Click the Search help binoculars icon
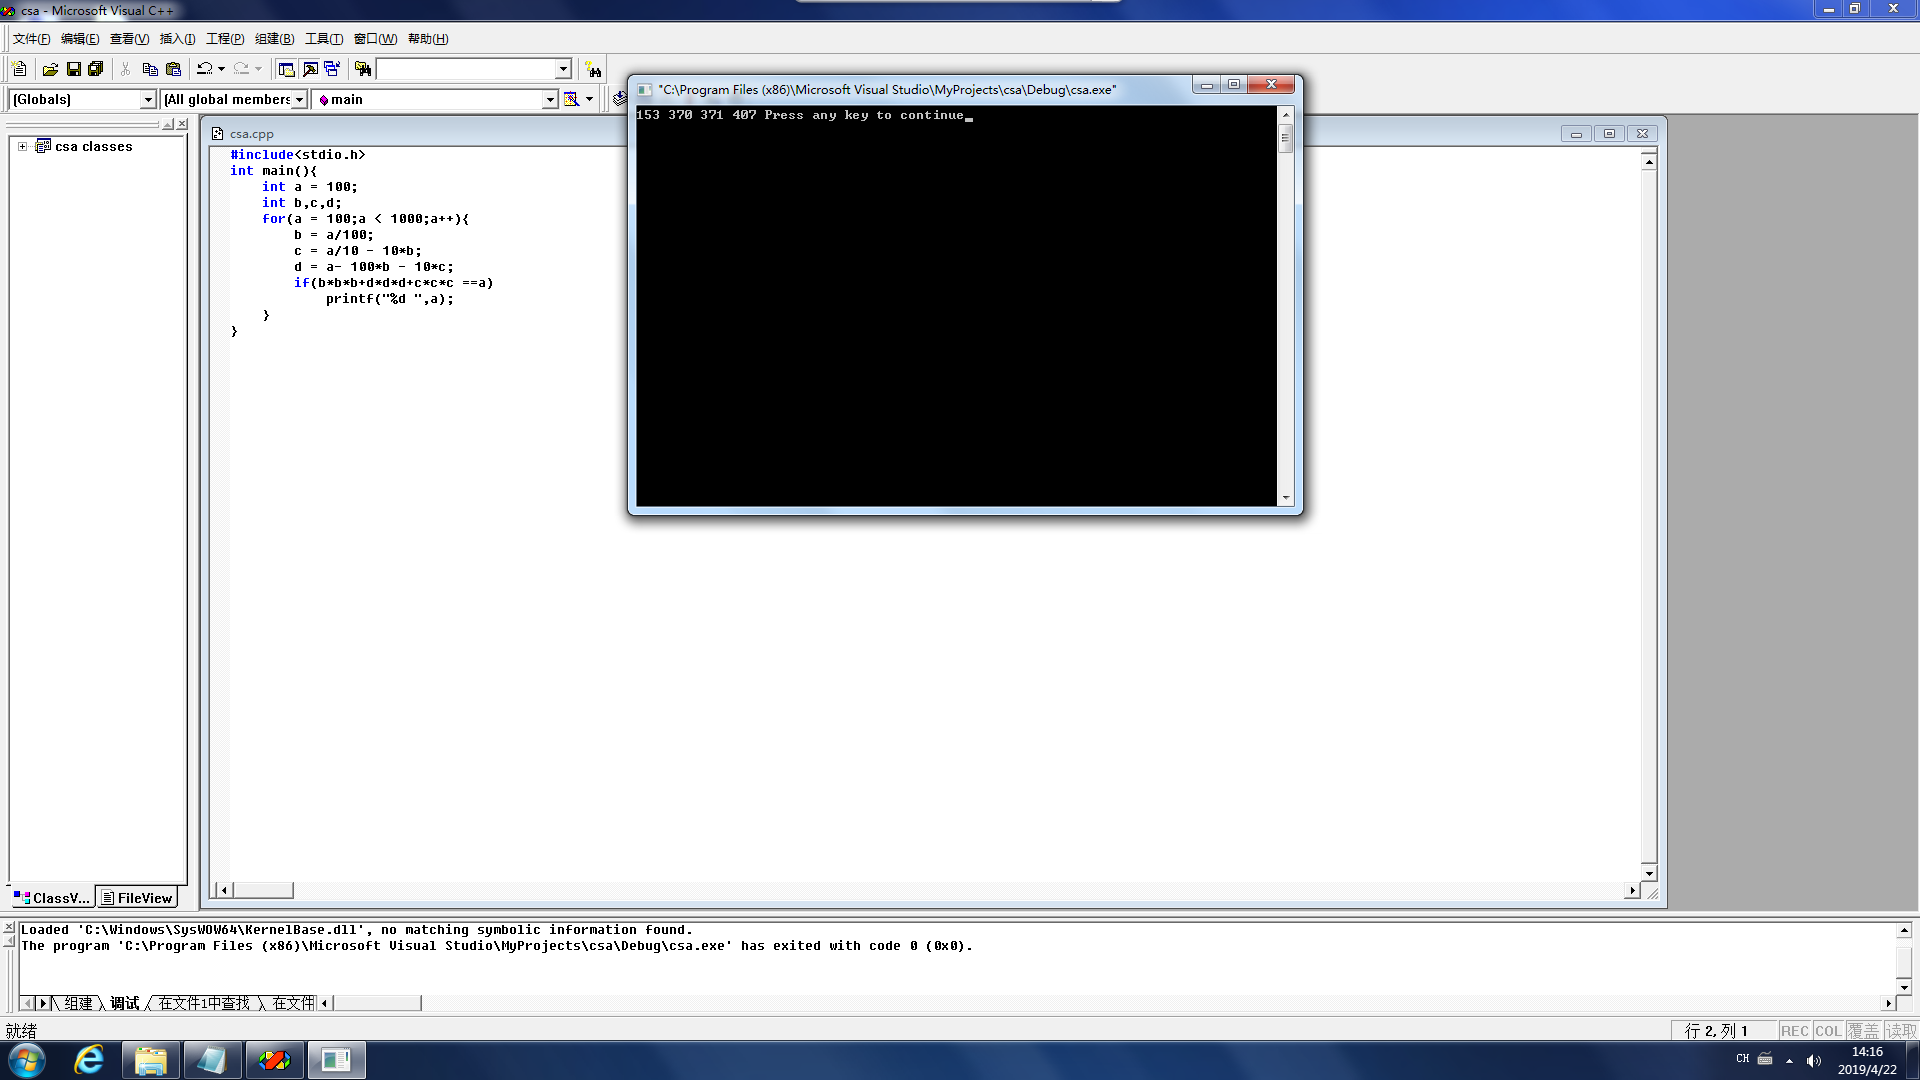 [594, 69]
